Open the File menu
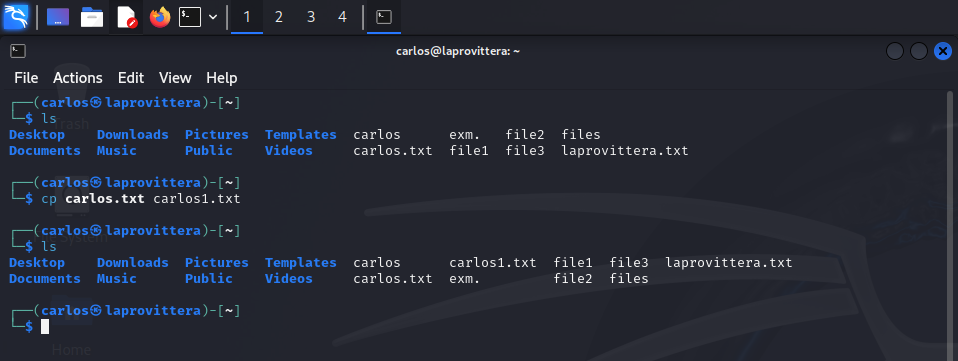 [x=26, y=78]
